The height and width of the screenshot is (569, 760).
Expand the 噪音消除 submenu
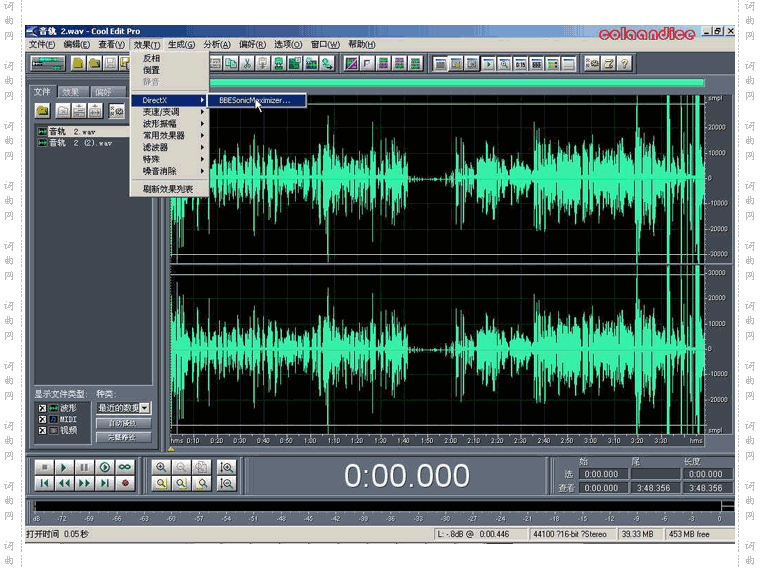coord(170,171)
